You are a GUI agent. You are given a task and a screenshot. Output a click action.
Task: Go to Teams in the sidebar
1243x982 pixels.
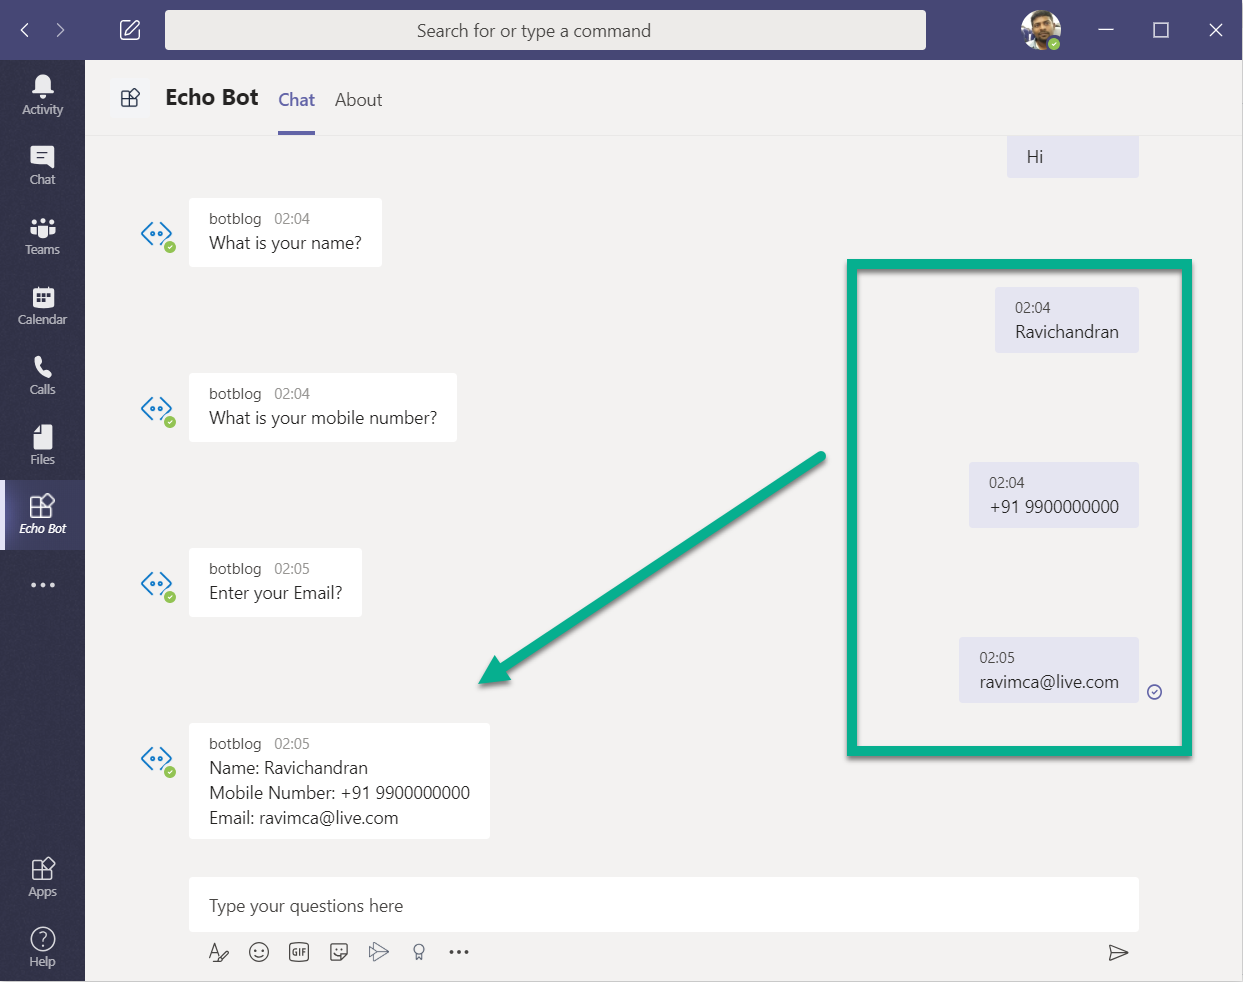click(x=42, y=235)
